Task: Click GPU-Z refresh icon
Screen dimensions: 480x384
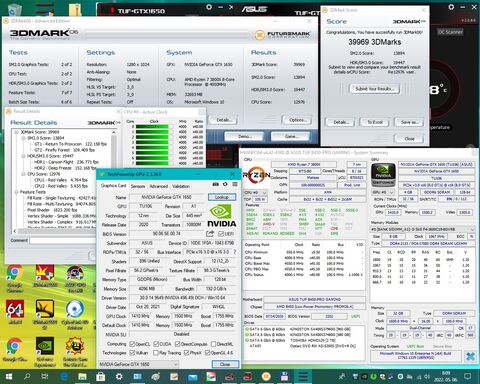Action: coord(225,184)
